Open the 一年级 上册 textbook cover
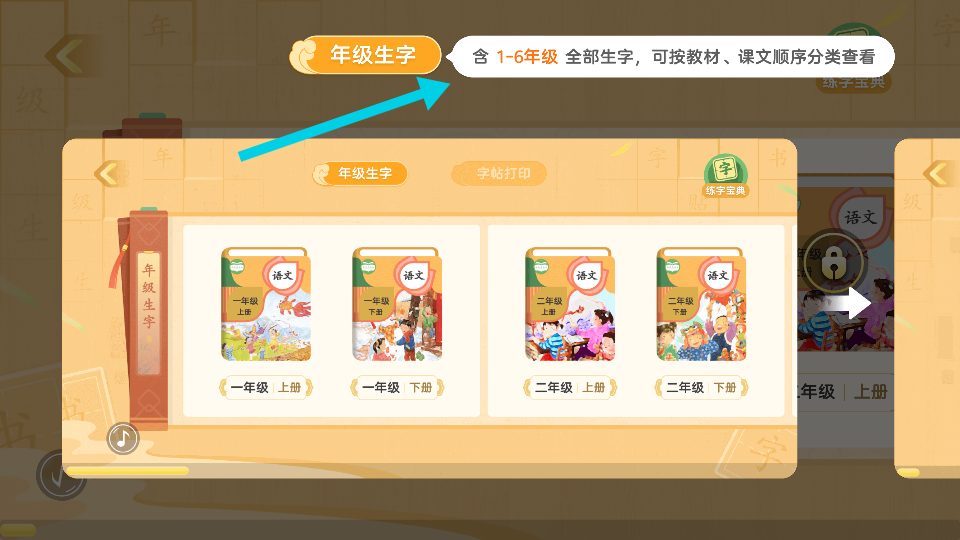The width and height of the screenshot is (960, 540). click(x=266, y=304)
